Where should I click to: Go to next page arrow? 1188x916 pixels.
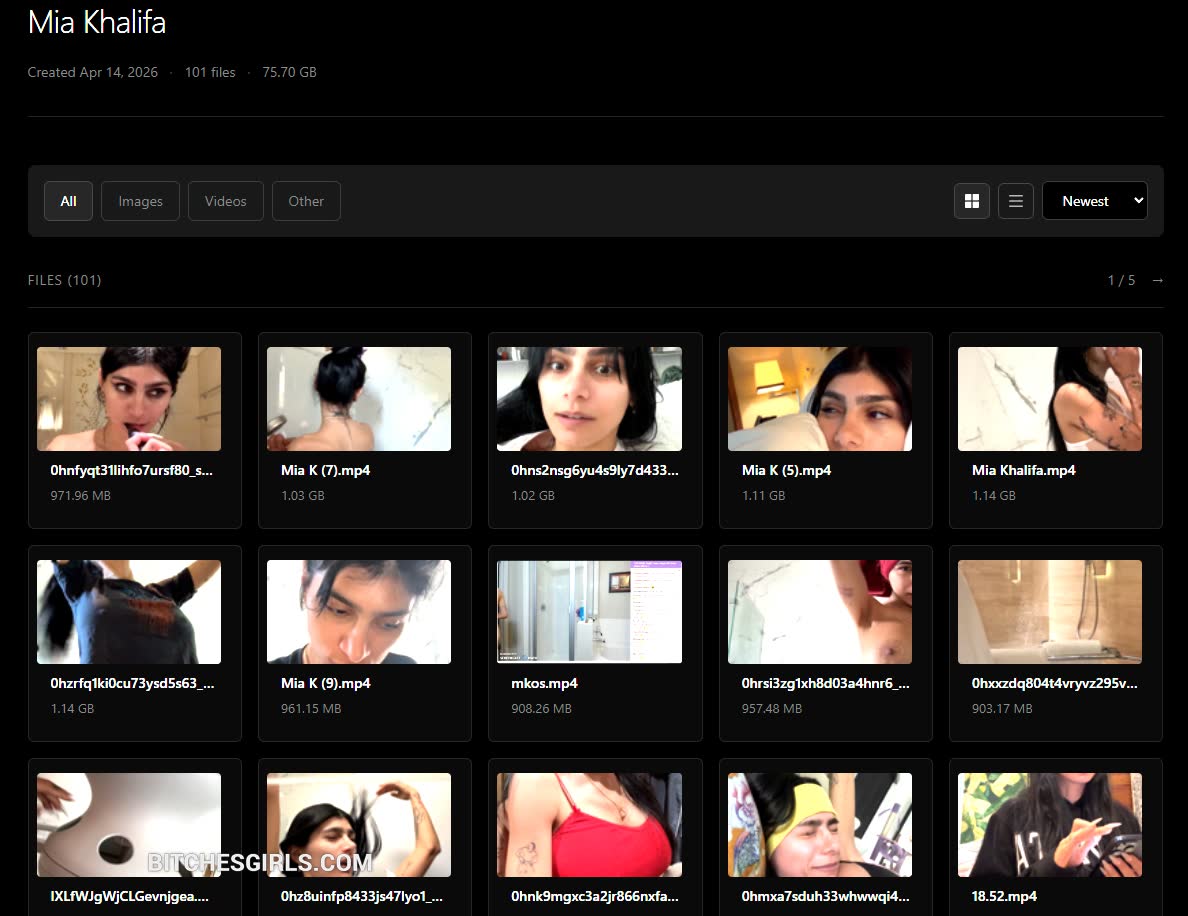1157,280
